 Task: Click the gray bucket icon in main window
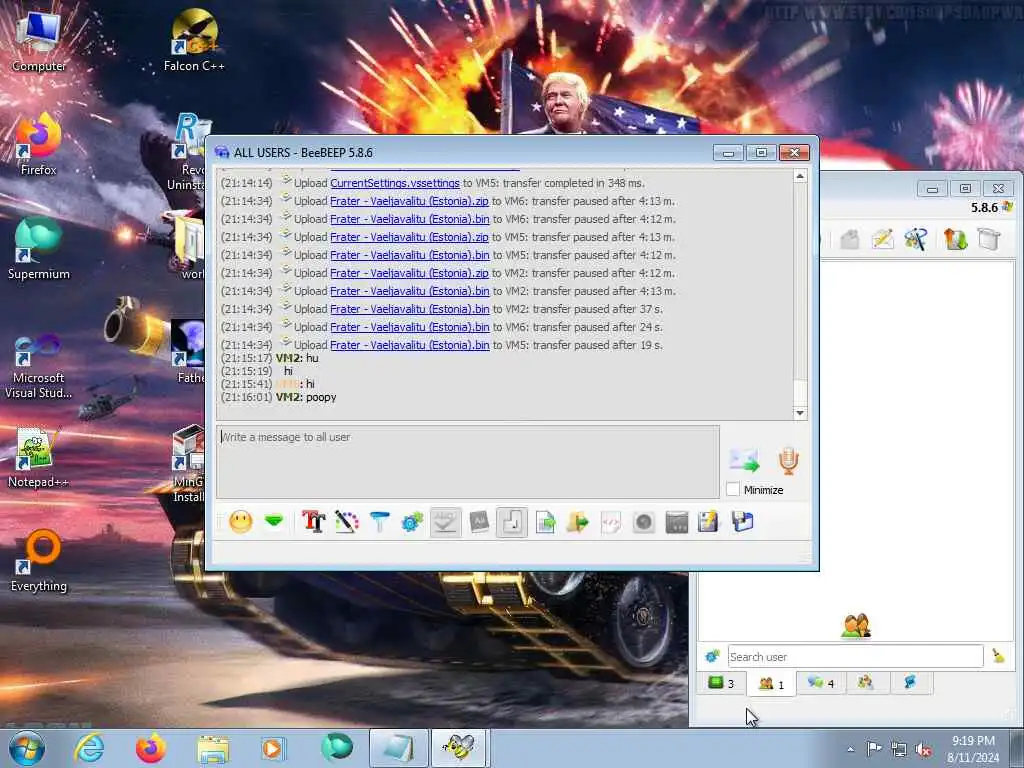(x=989, y=239)
